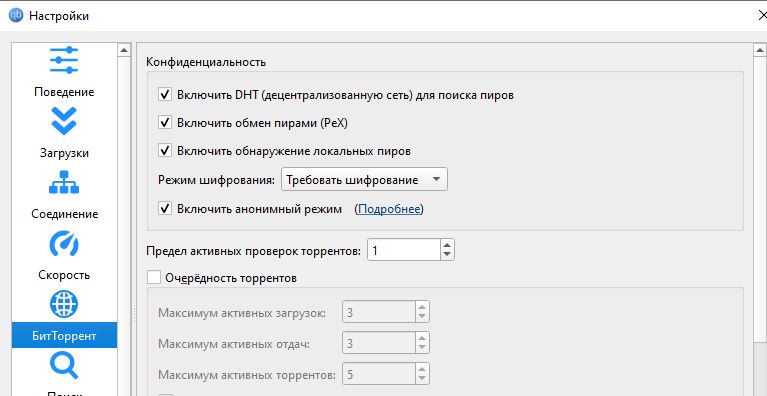Switch to the Соединение tab label
The image size is (767, 396).
pos(65,214)
